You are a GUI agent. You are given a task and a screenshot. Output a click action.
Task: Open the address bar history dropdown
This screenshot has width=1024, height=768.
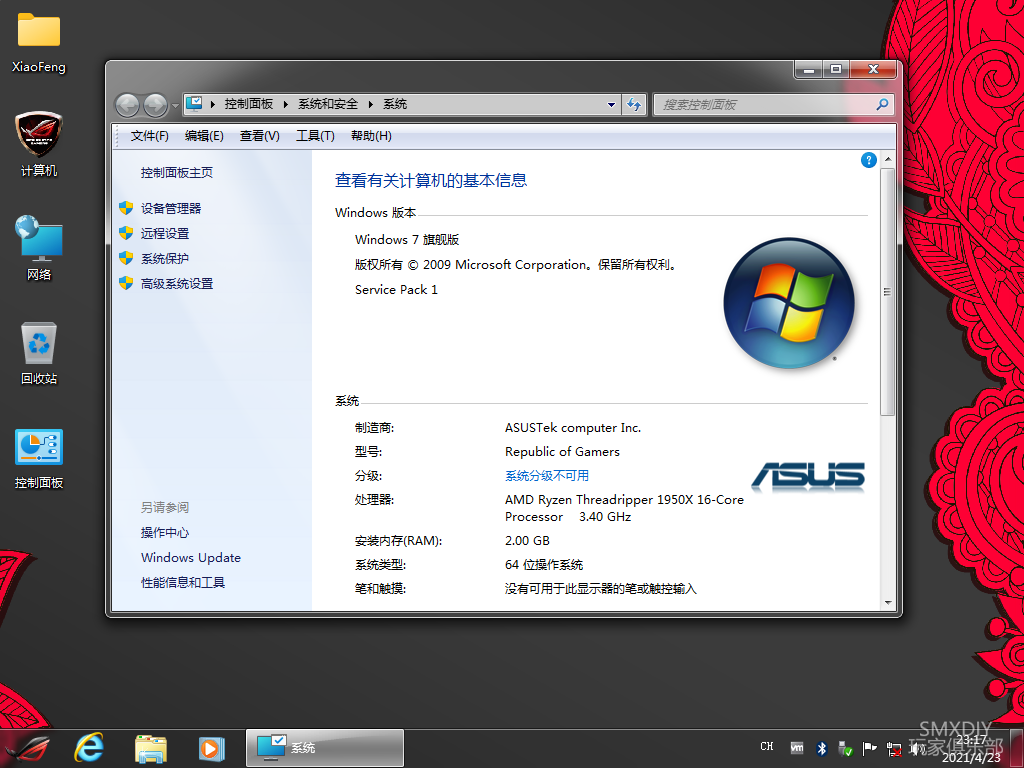tap(611, 104)
